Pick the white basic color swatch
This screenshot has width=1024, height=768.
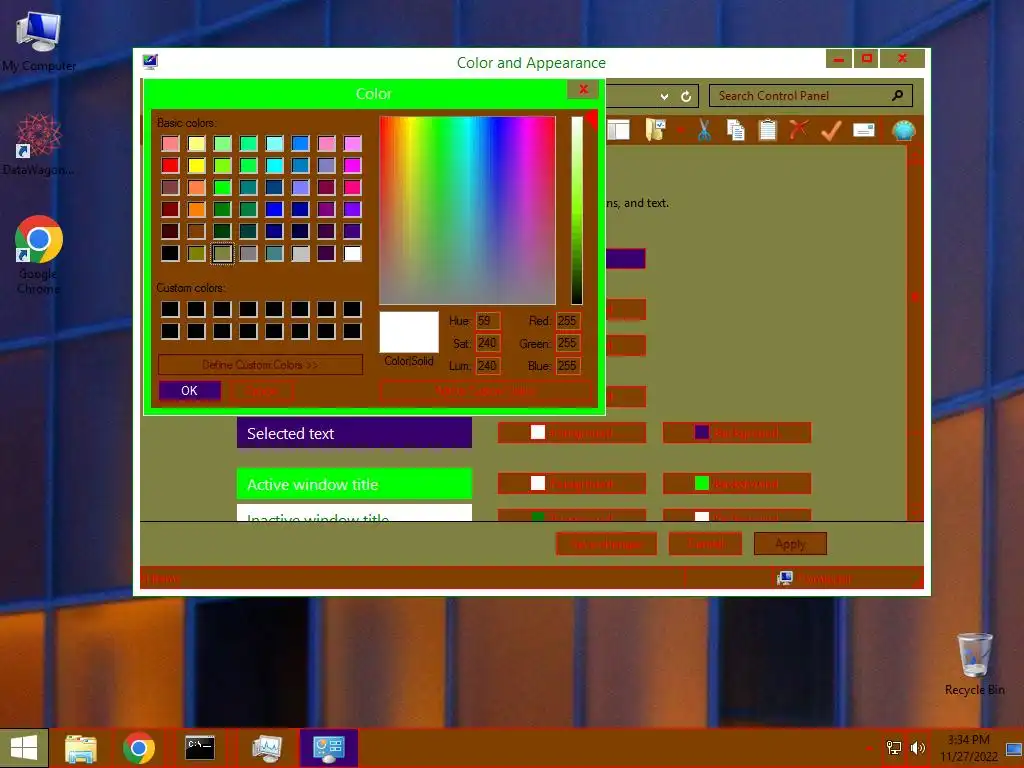pos(352,253)
